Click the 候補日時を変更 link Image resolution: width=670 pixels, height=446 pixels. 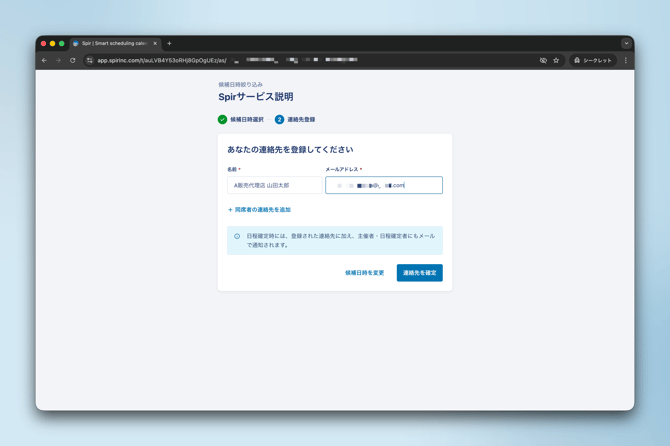tap(364, 273)
